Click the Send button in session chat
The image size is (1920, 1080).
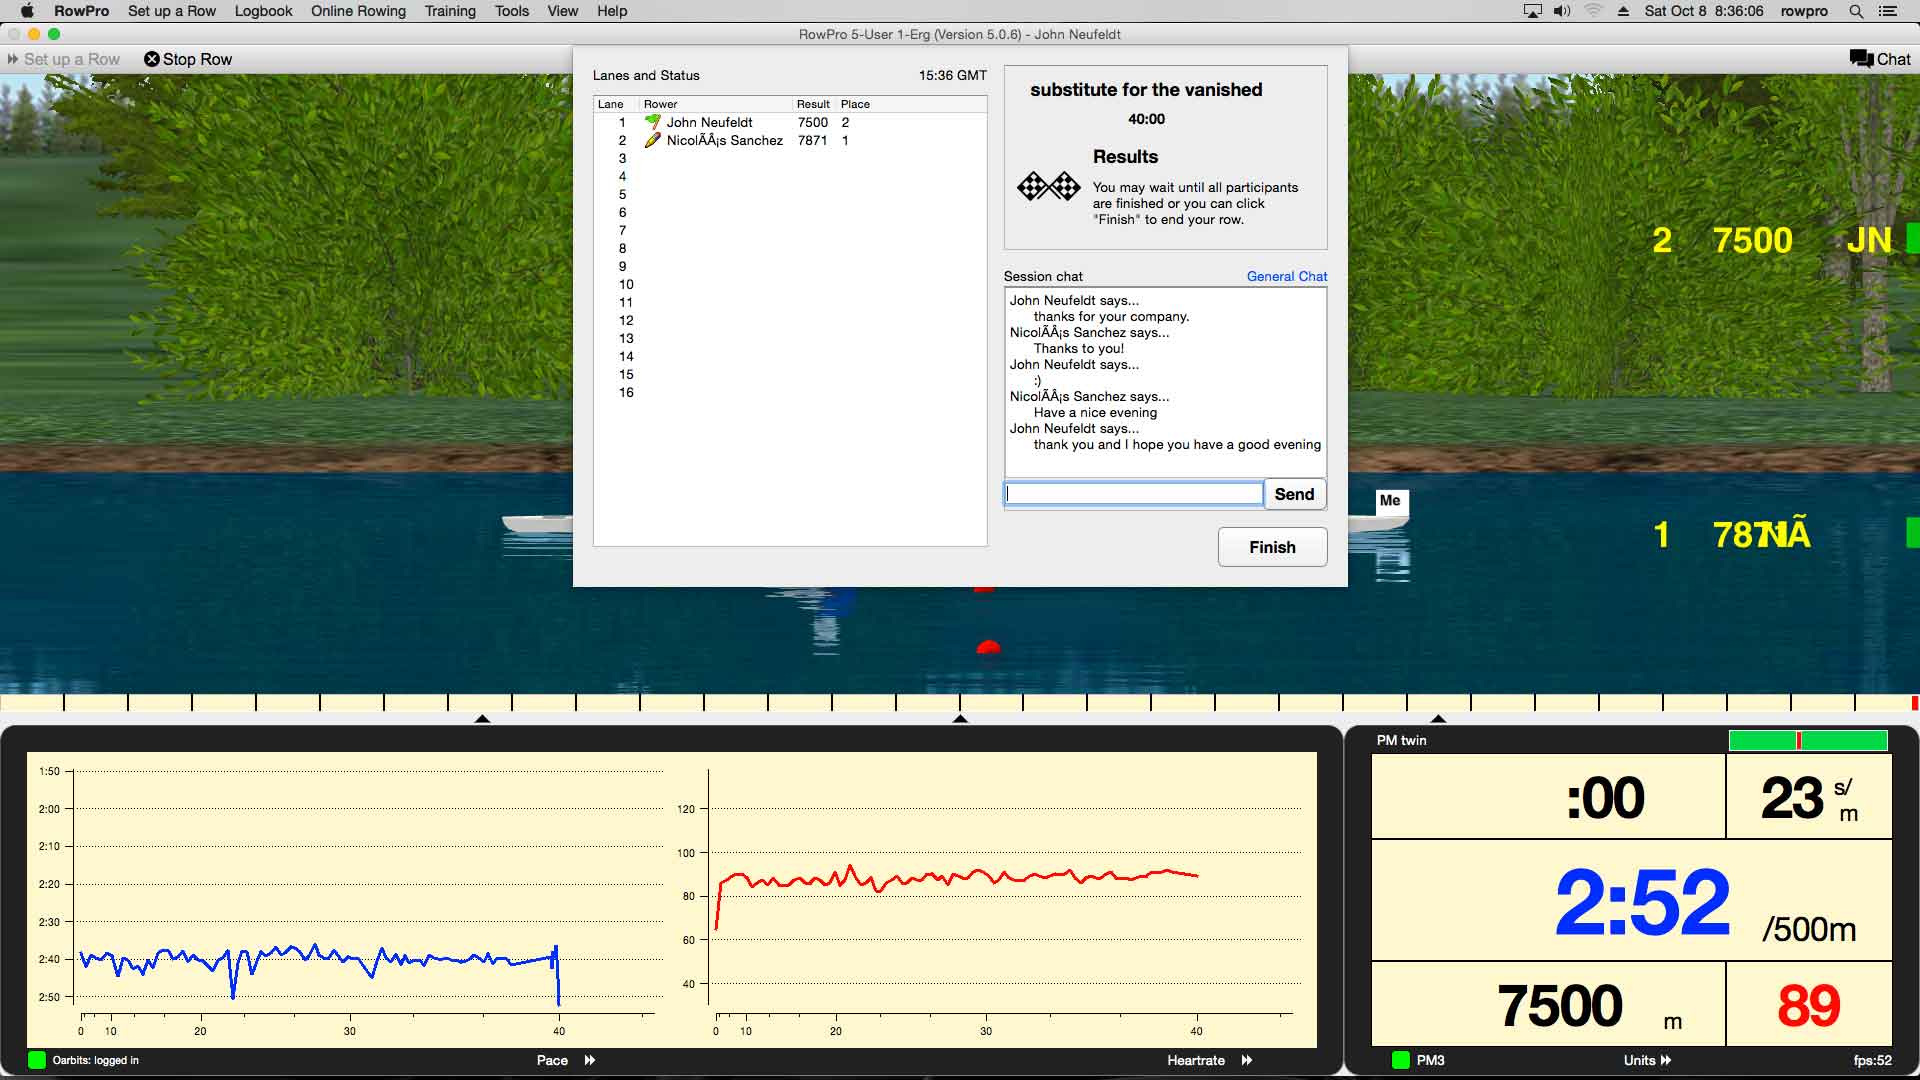coord(1294,493)
